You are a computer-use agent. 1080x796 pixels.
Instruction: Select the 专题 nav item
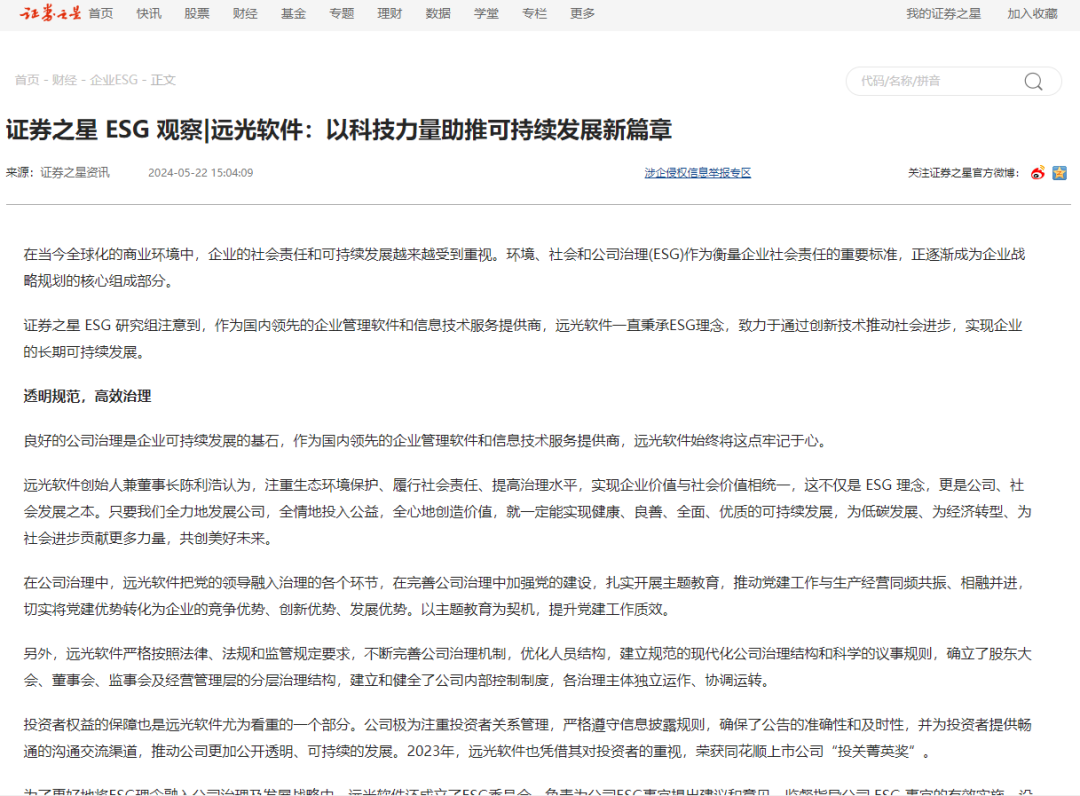pos(341,13)
